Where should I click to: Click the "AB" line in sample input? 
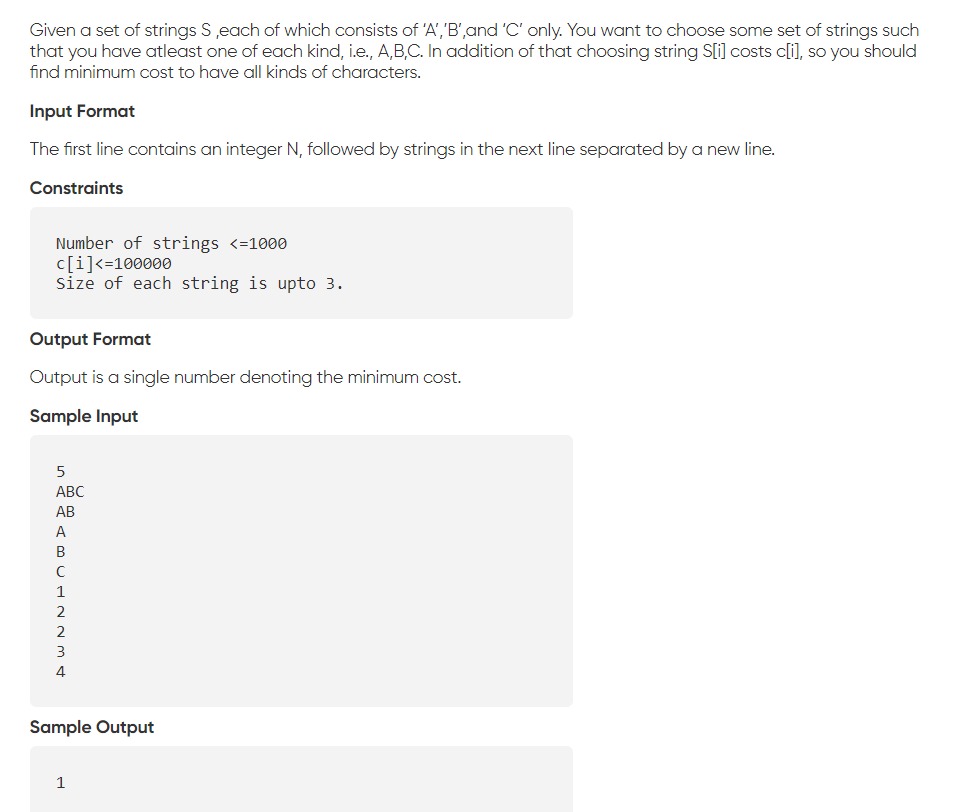click(x=66, y=511)
